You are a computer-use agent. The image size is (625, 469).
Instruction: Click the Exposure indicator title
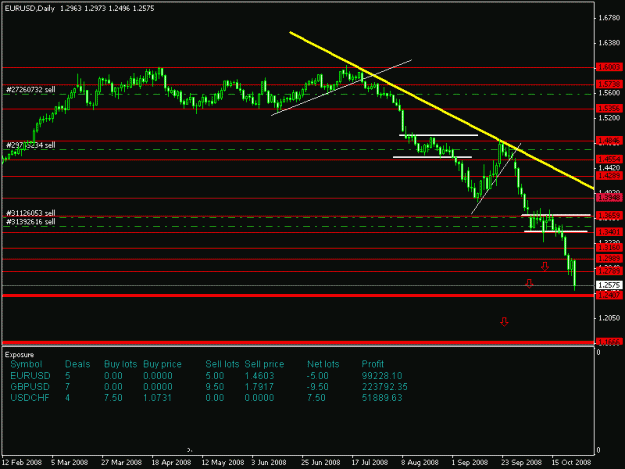pyautogui.click(x=20, y=355)
